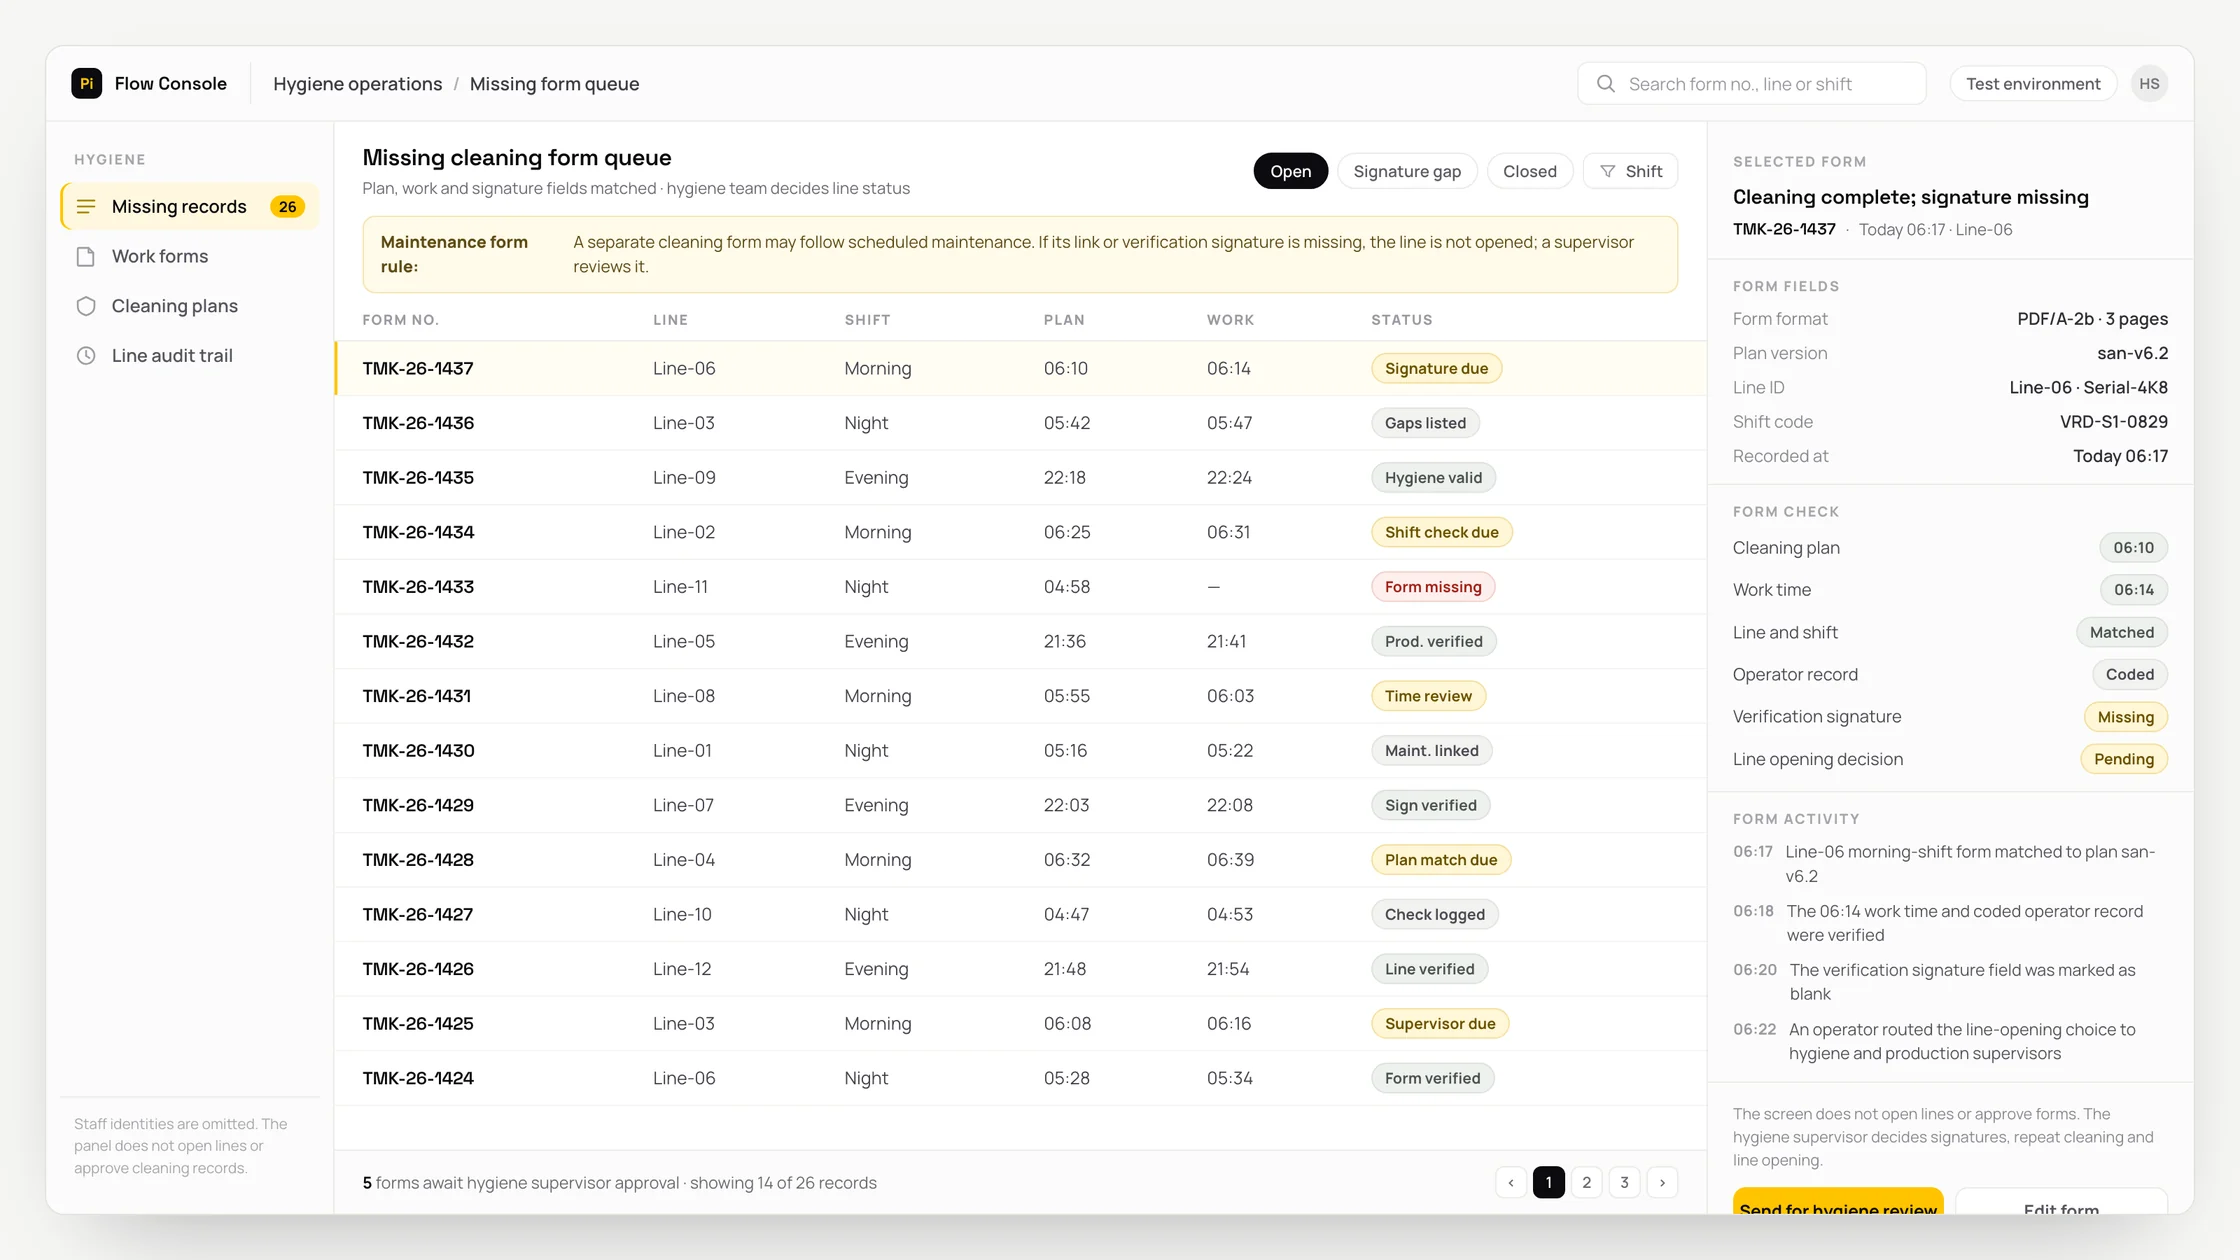Image resolution: width=2240 pixels, height=1260 pixels.
Task: Click the Maintenance form rule notice
Action: [x=1020, y=254]
